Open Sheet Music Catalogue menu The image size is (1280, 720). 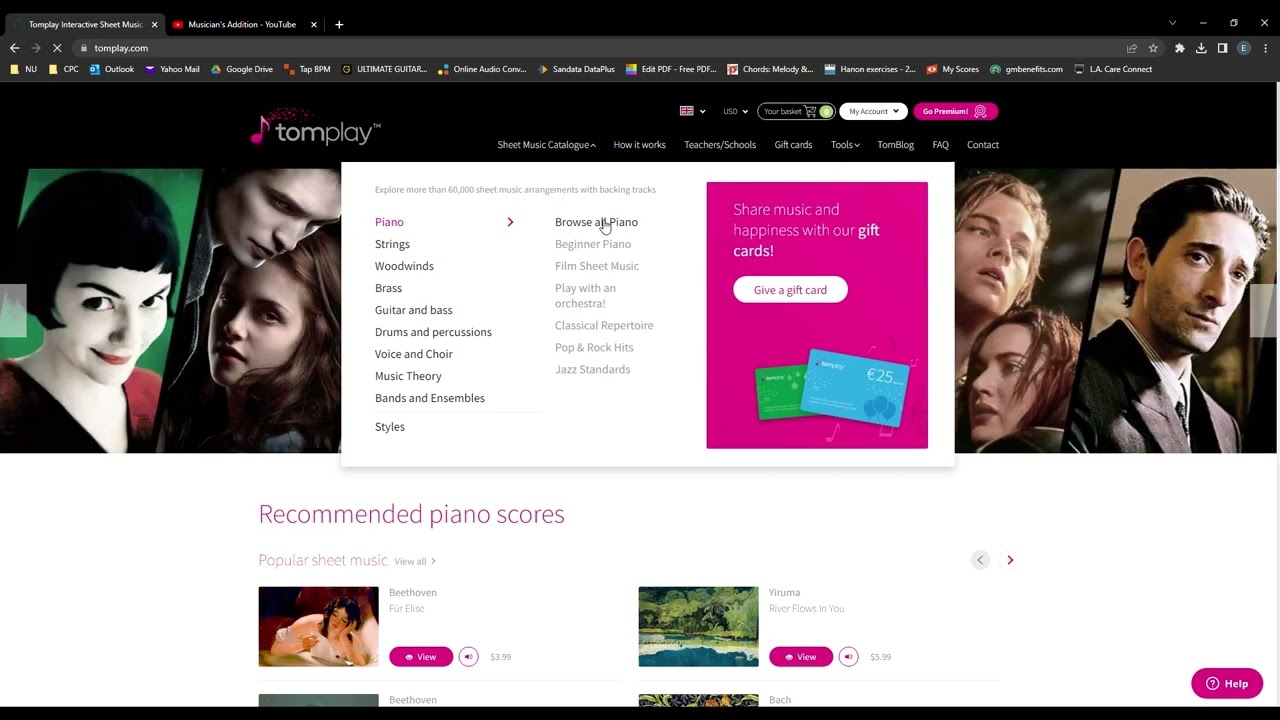[x=546, y=145]
